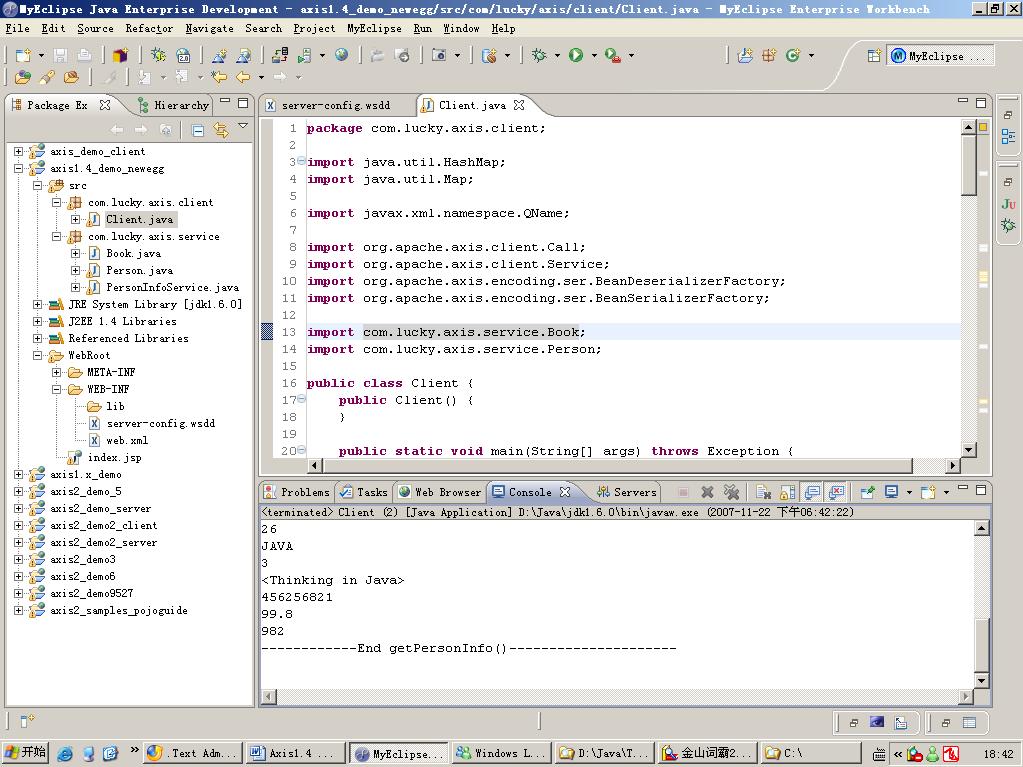Open the Source menu
The height and width of the screenshot is (767, 1023).
point(95,29)
